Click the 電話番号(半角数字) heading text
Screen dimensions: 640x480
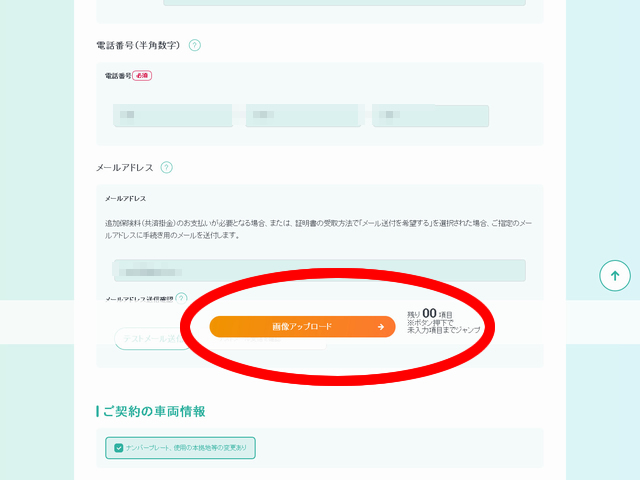(x=138, y=45)
